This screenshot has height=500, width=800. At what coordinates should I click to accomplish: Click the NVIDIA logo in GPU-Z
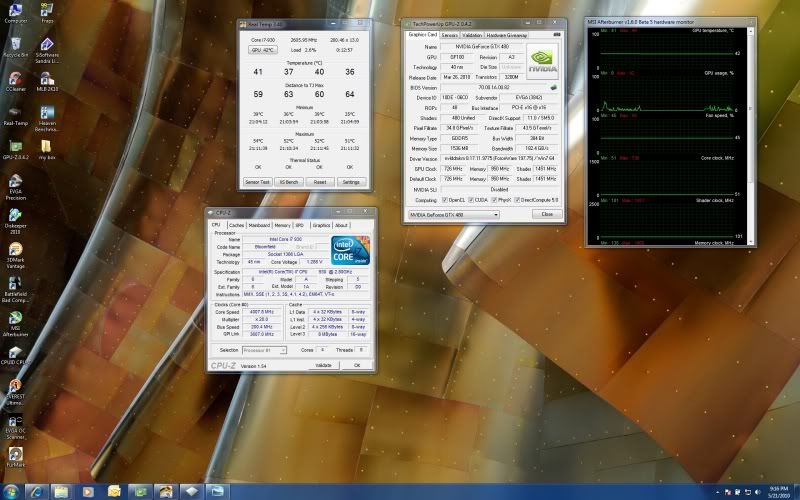542,61
